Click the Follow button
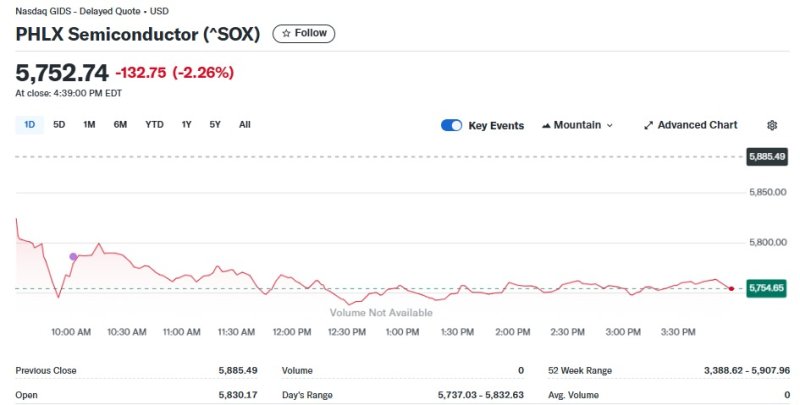Viewport: 800px width, 405px height. point(304,33)
